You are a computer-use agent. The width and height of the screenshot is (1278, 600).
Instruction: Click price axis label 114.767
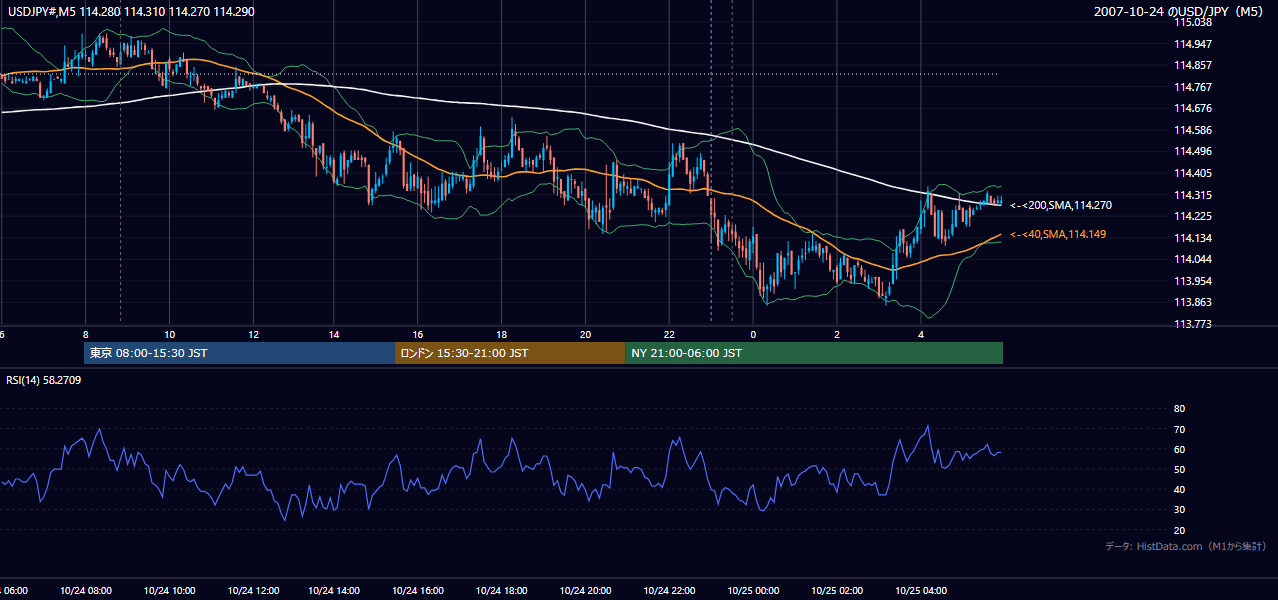[x=1194, y=87]
